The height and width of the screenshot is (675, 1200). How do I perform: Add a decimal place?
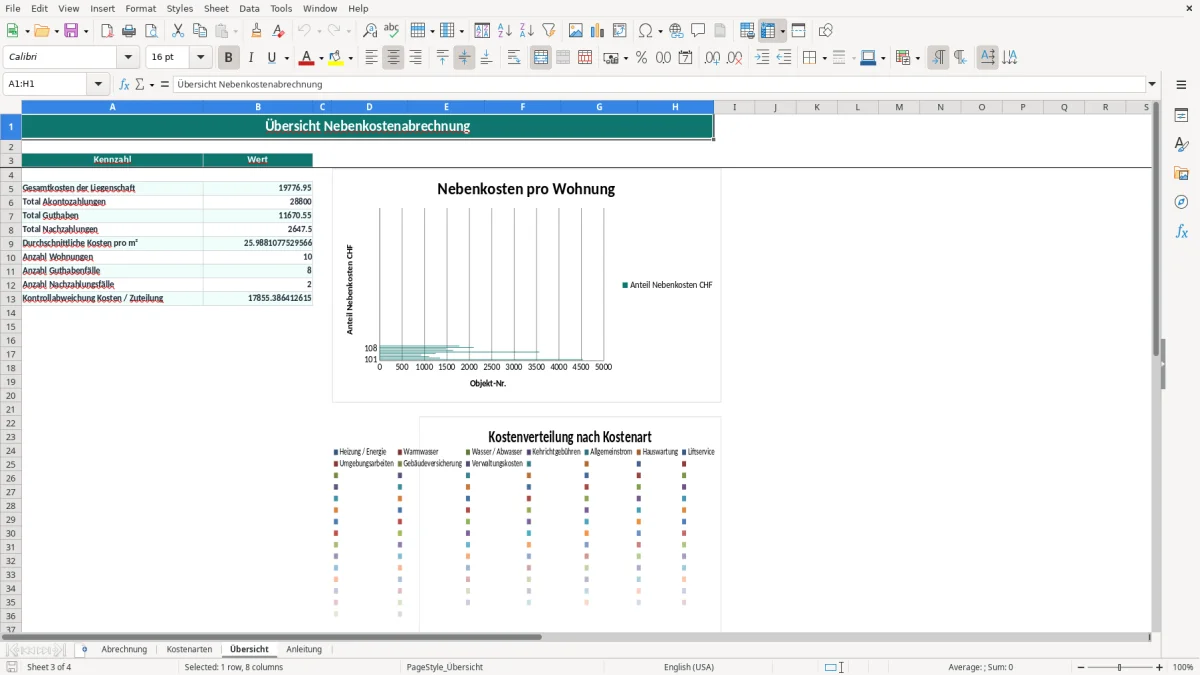point(713,58)
